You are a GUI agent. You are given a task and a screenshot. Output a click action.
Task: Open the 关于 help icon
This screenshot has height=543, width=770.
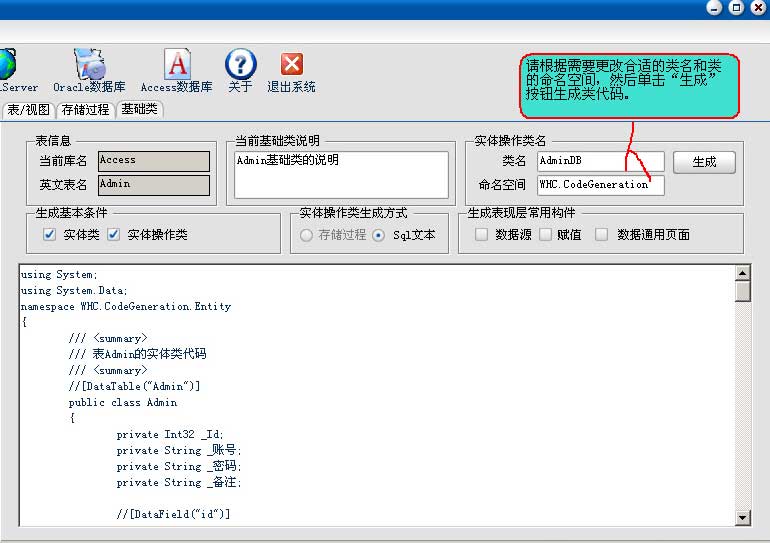point(240,65)
